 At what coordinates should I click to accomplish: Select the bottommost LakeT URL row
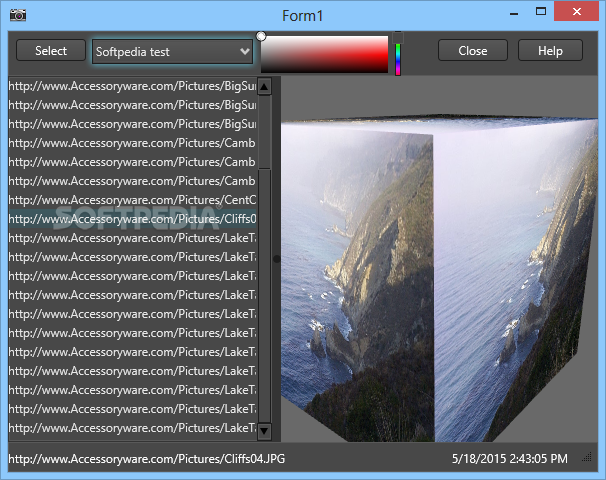(132, 428)
